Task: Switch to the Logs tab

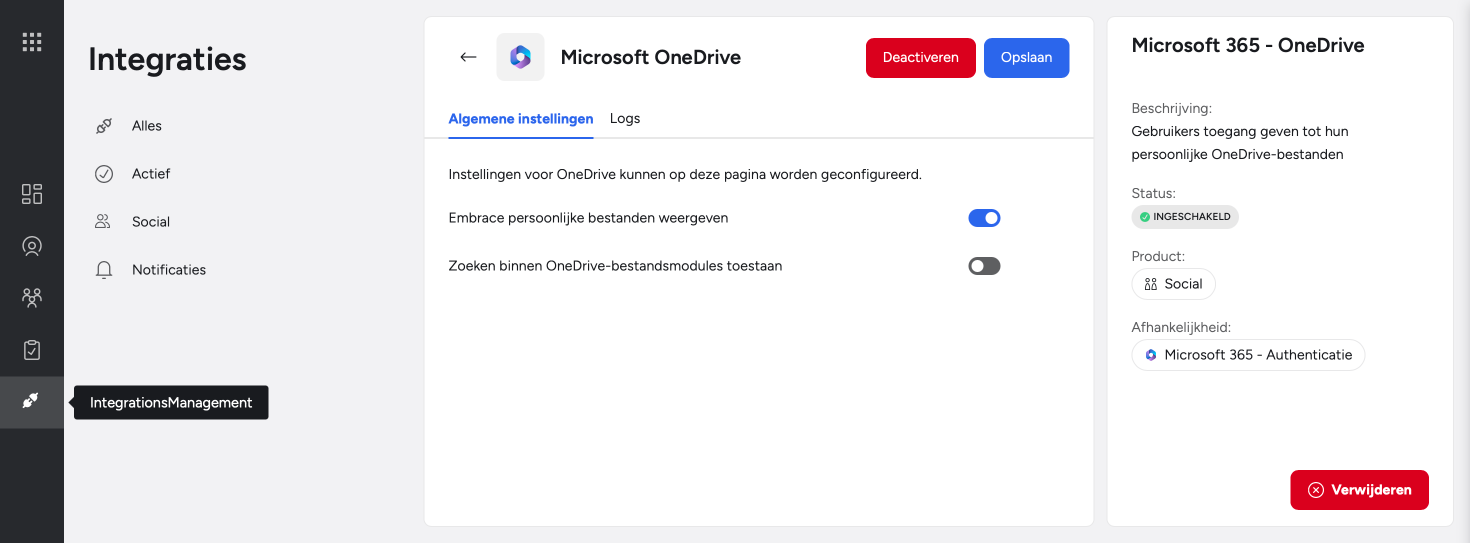Action: click(x=625, y=118)
